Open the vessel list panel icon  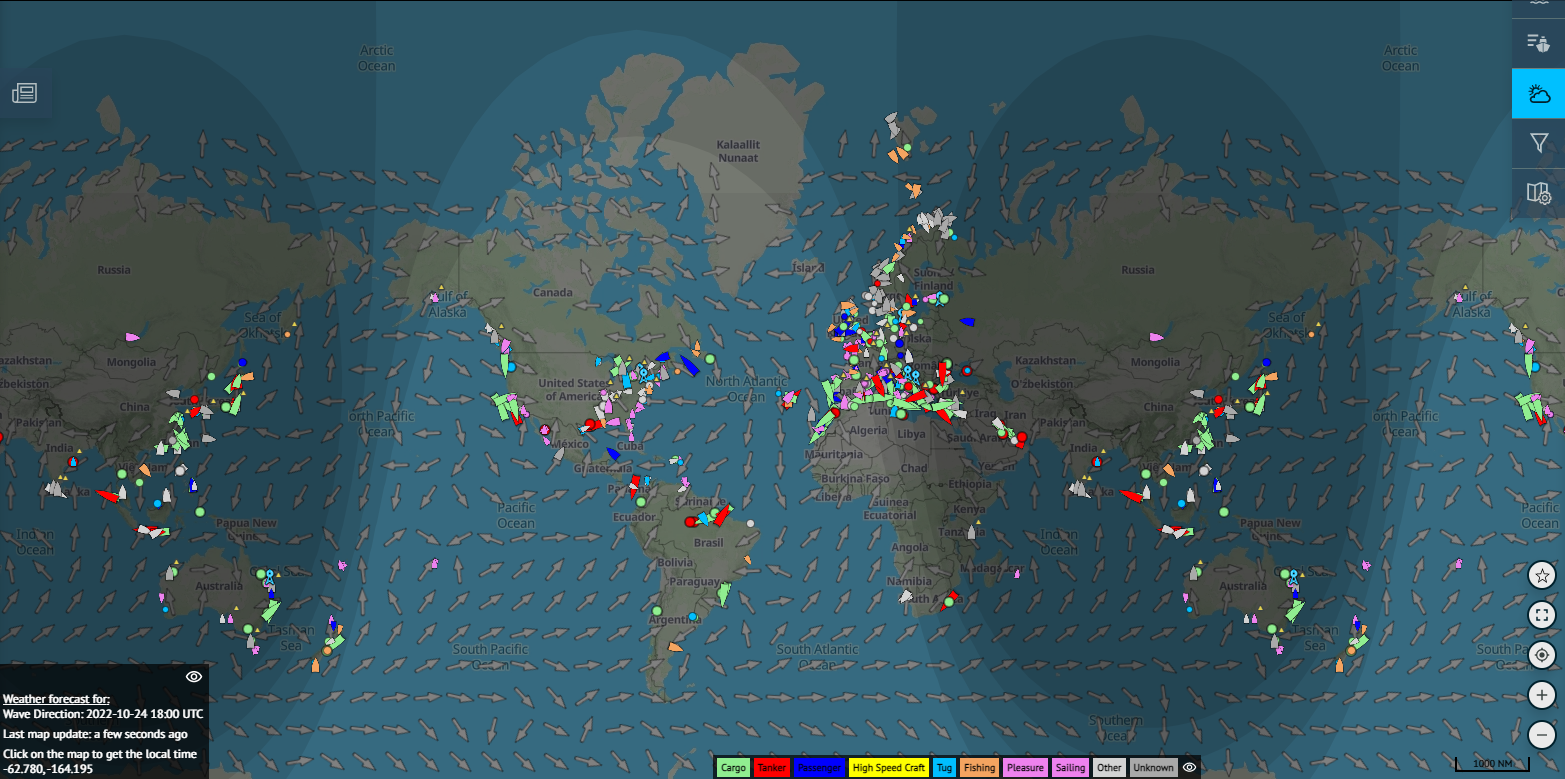click(1538, 42)
